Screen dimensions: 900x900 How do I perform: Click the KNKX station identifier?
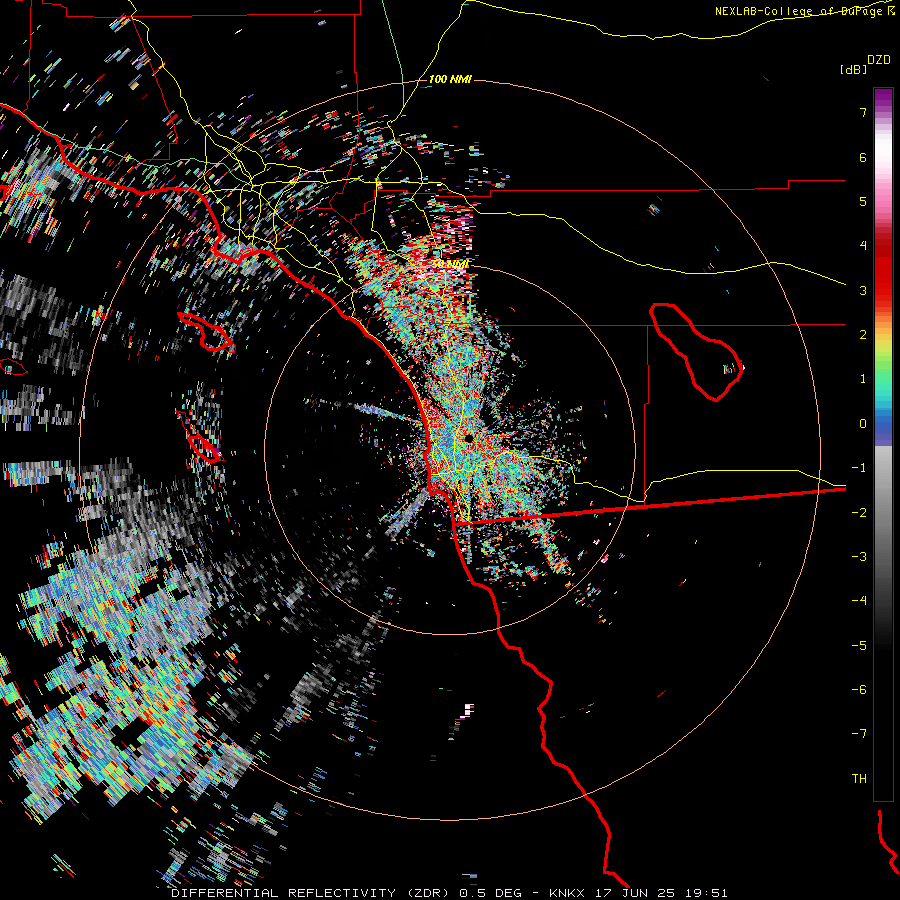click(x=567, y=893)
